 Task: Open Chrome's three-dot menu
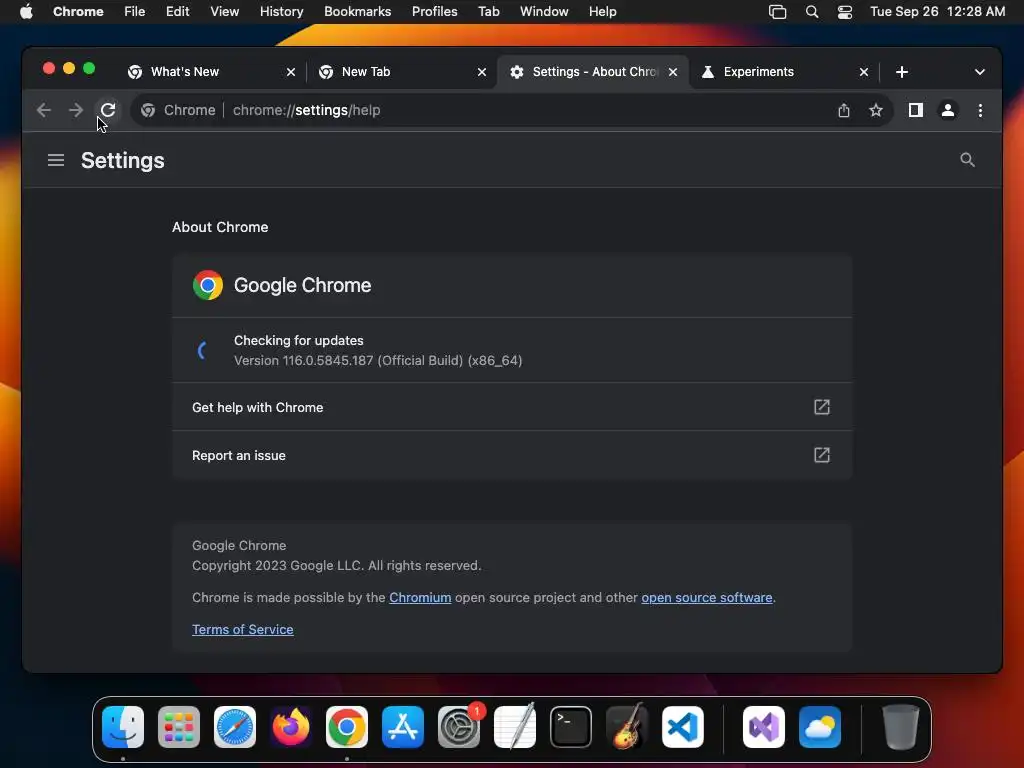pos(980,110)
